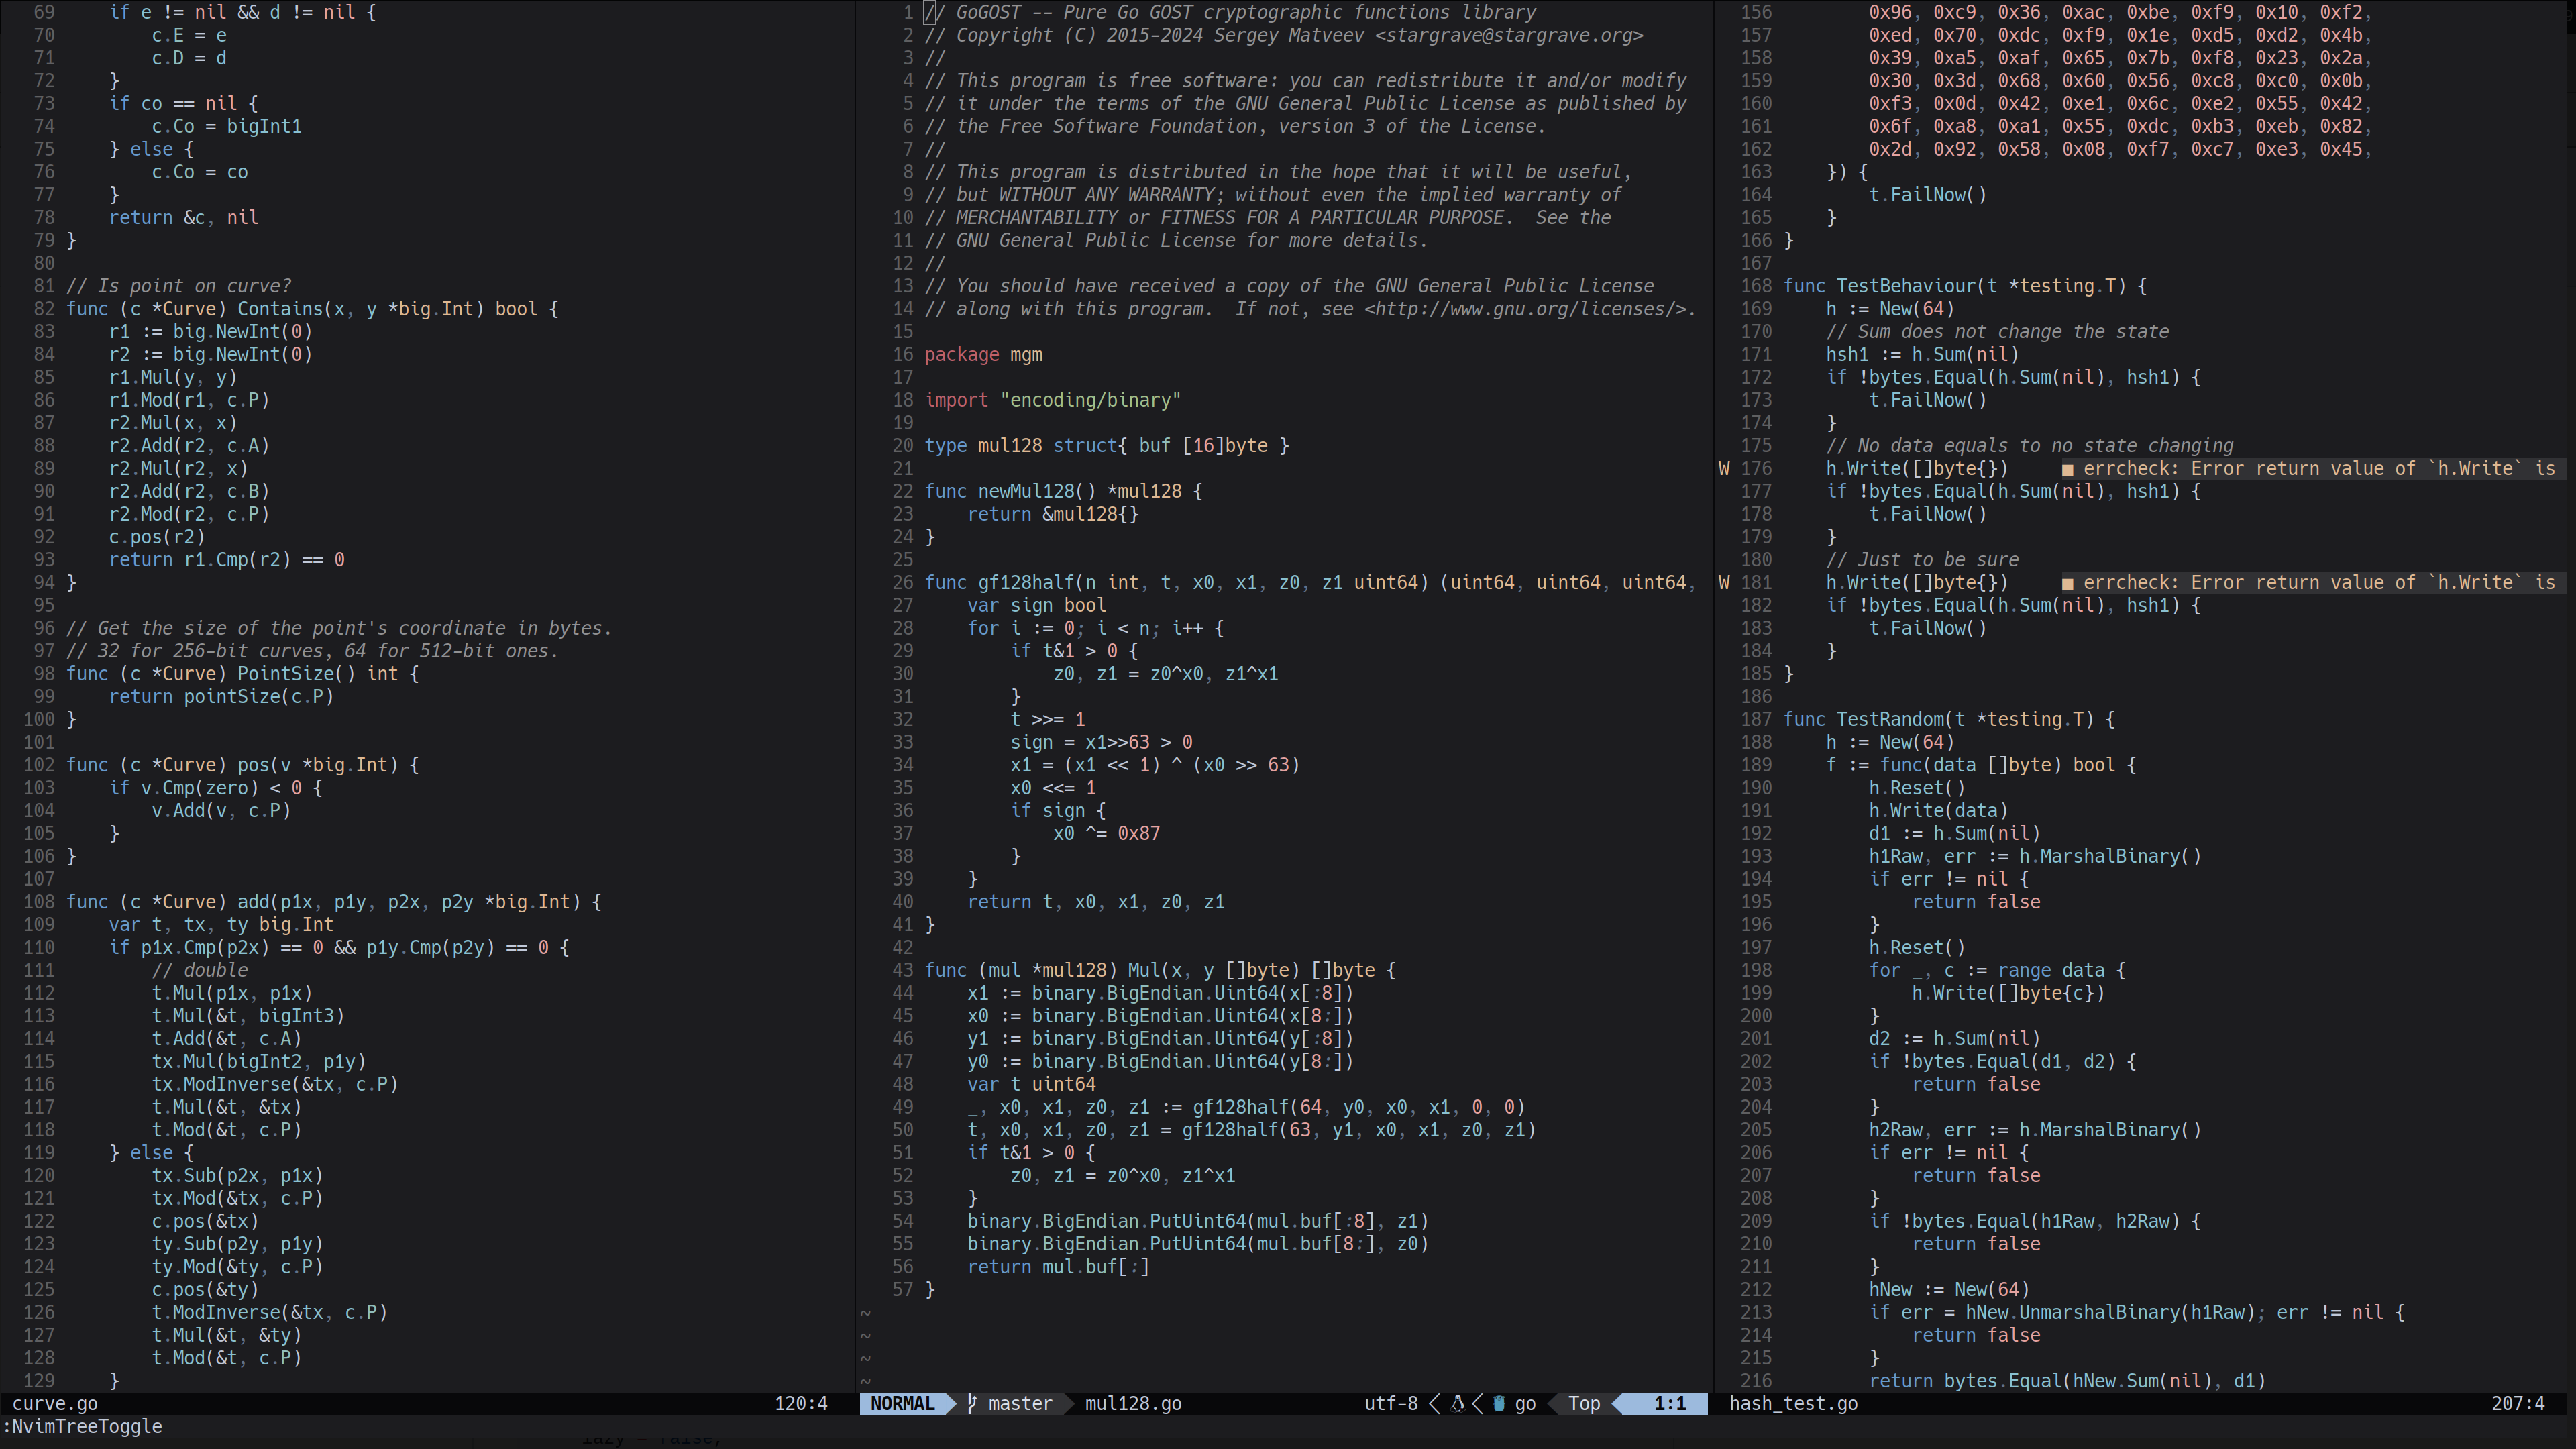The image size is (2576, 1449).
Task: Click the W warning sign on line 181
Action: point(1724,583)
